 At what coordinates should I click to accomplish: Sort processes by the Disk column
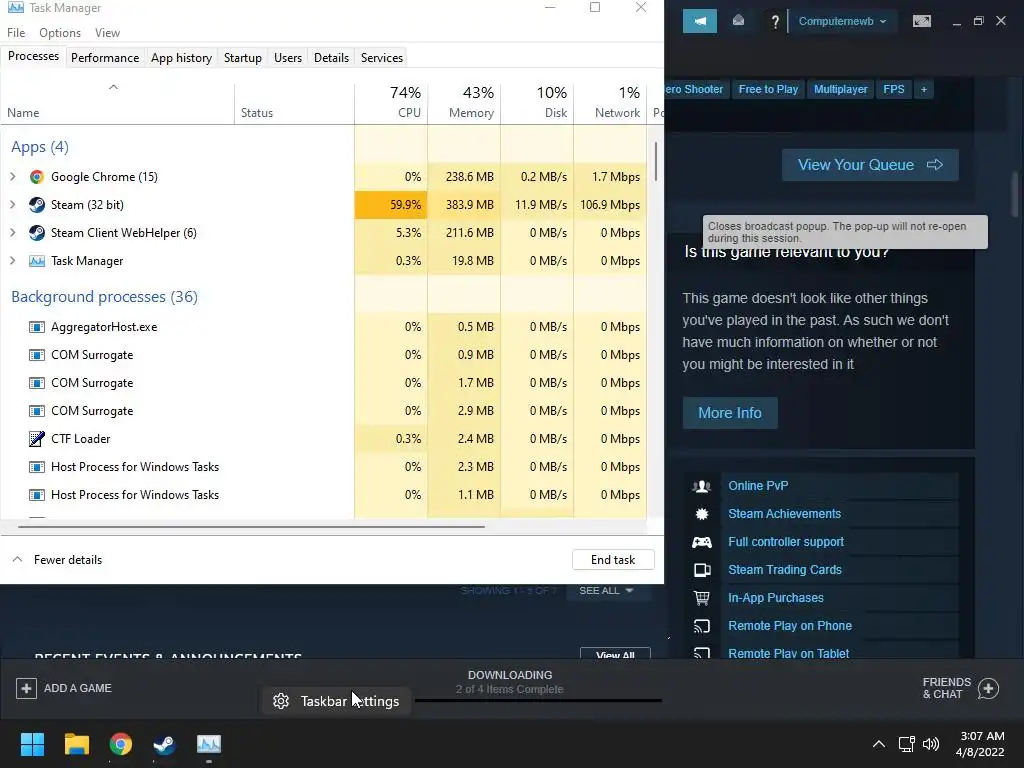537,102
